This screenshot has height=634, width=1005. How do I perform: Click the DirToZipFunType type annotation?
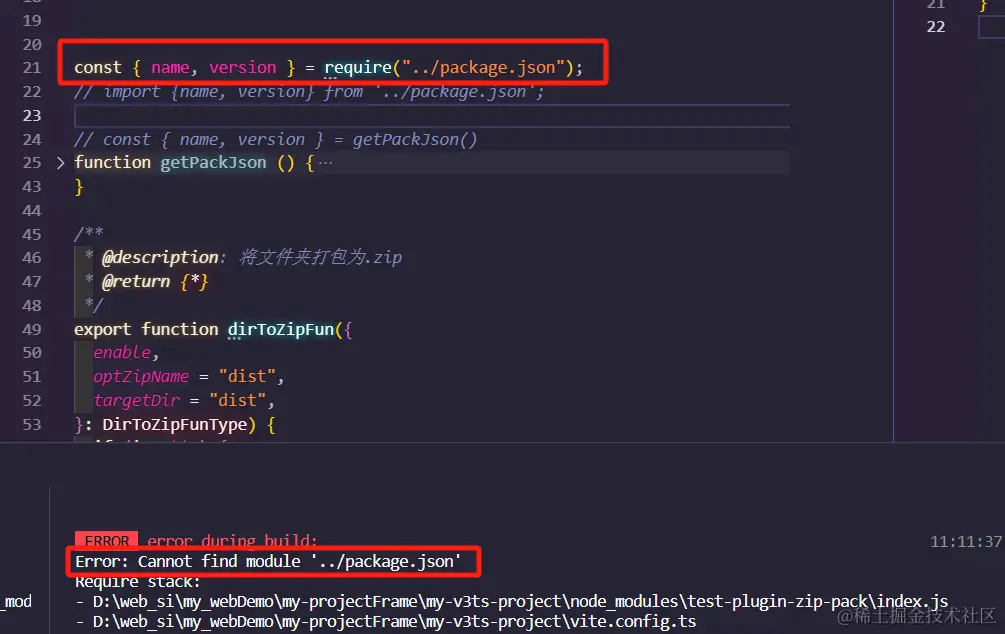pos(175,424)
